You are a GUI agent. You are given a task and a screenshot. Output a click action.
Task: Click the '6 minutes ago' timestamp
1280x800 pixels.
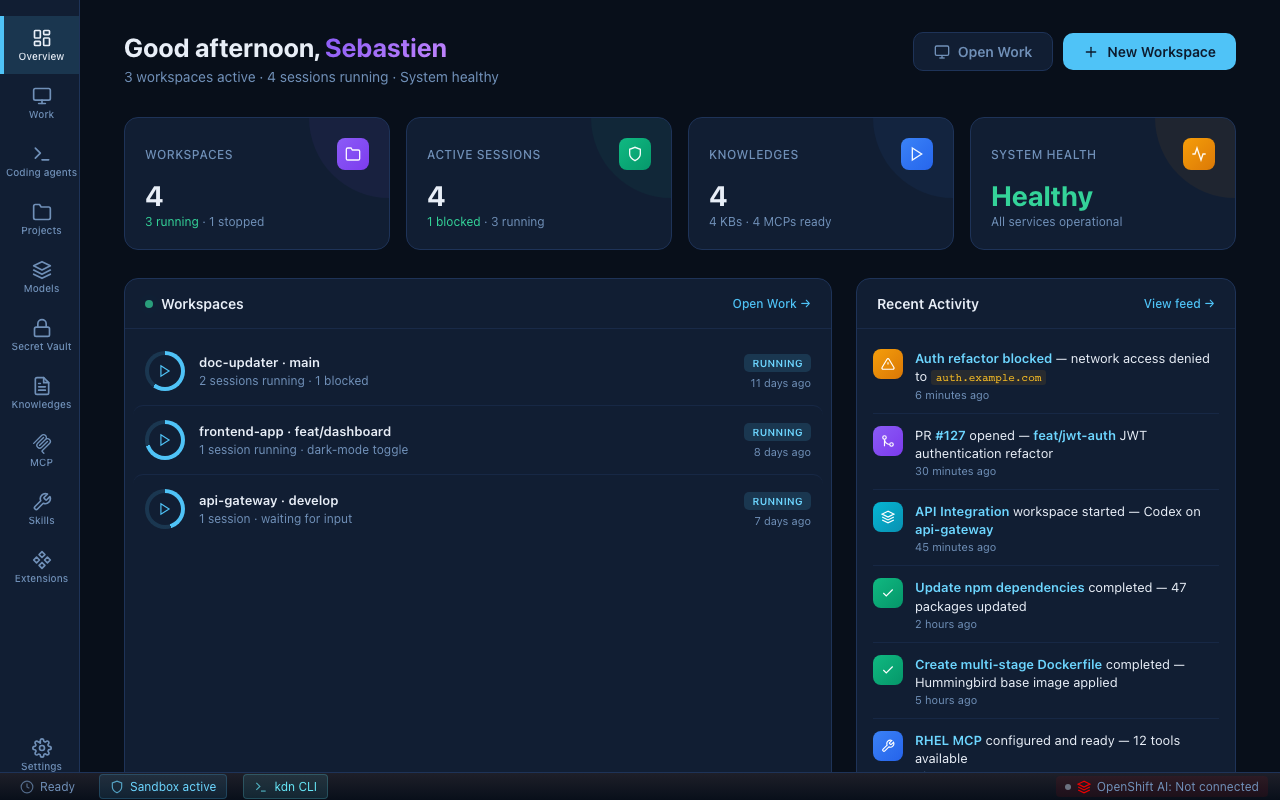tap(952, 395)
